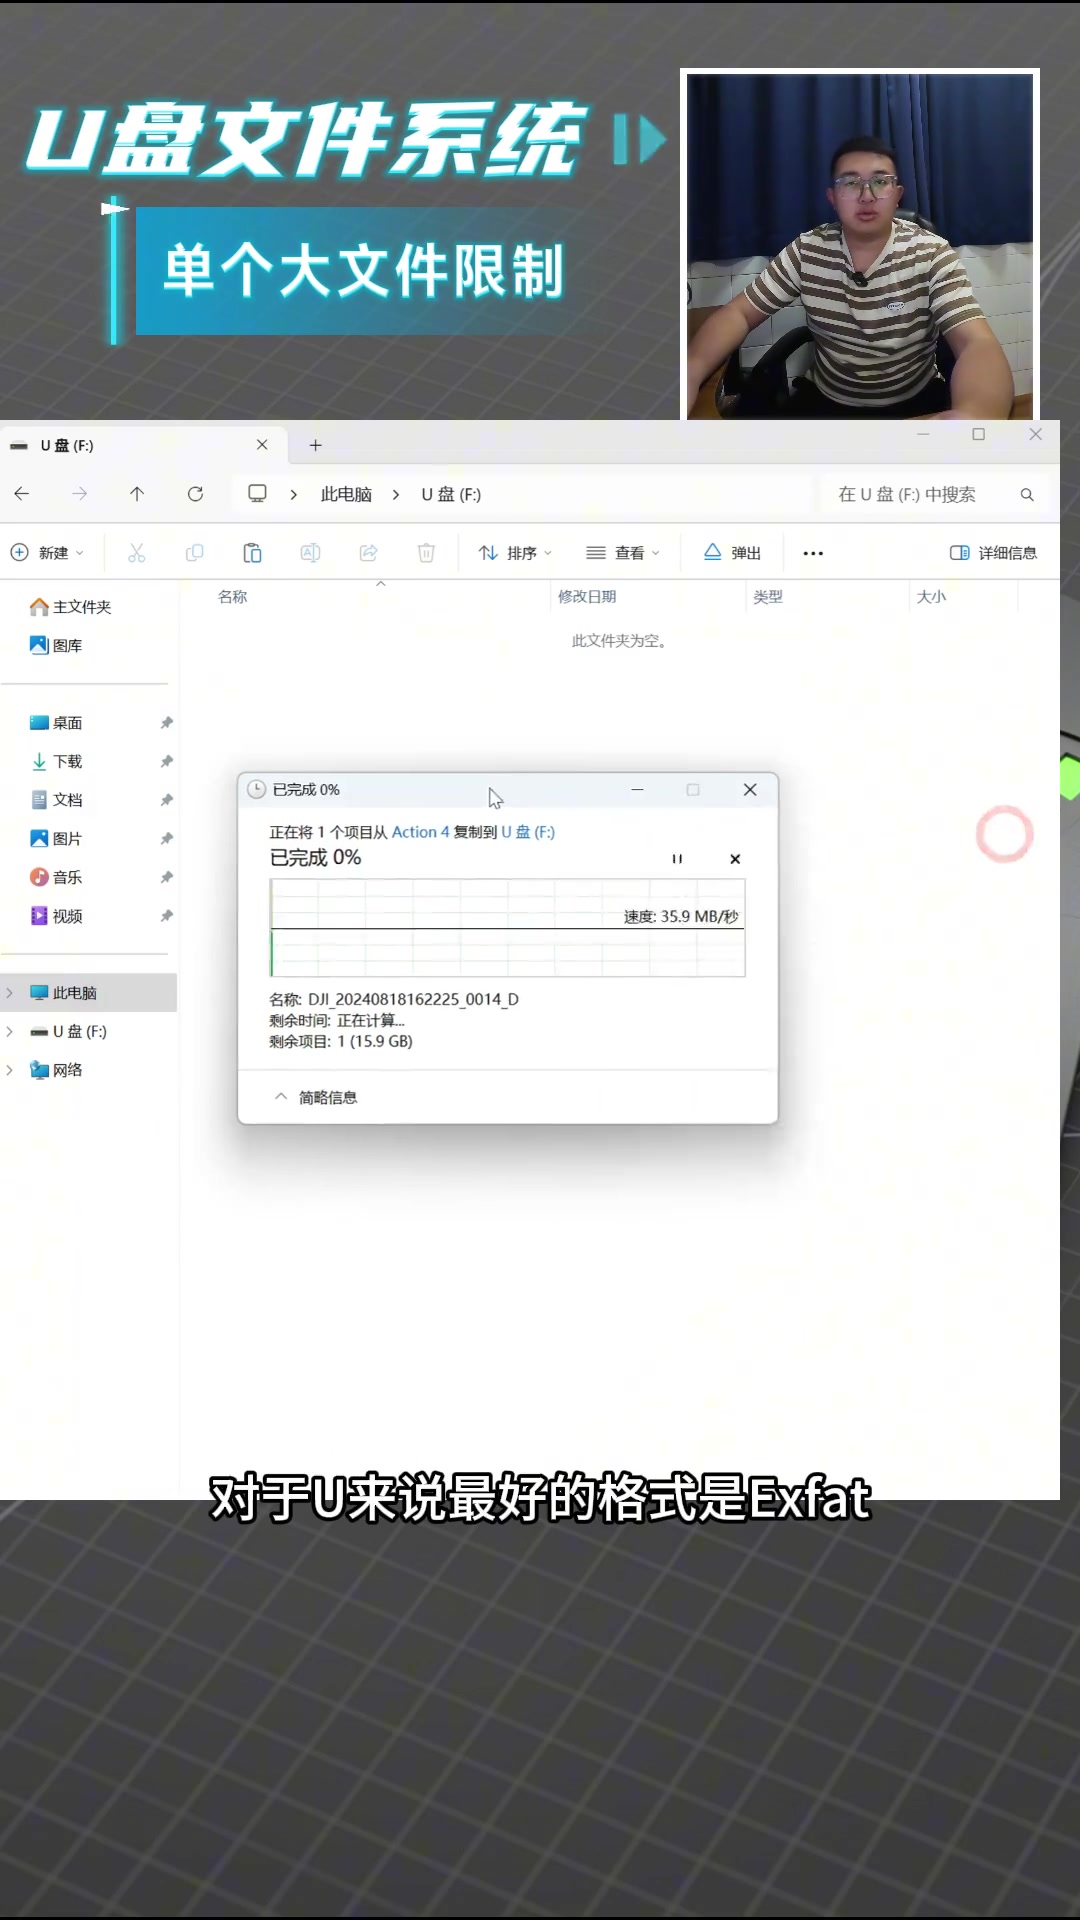Click the search magnifier icon
Image resolution: width=1080 pixels, height=1920 pixels.
(1027, 495)
